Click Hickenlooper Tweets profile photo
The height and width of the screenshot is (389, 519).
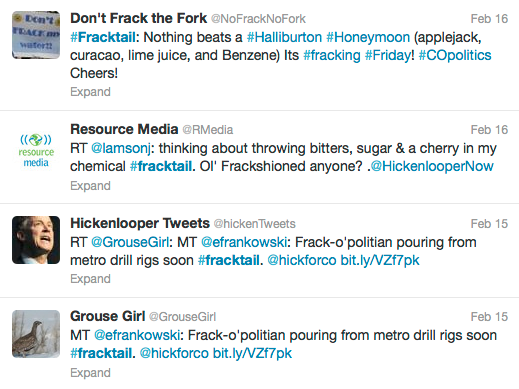click(x=36, y=240)
